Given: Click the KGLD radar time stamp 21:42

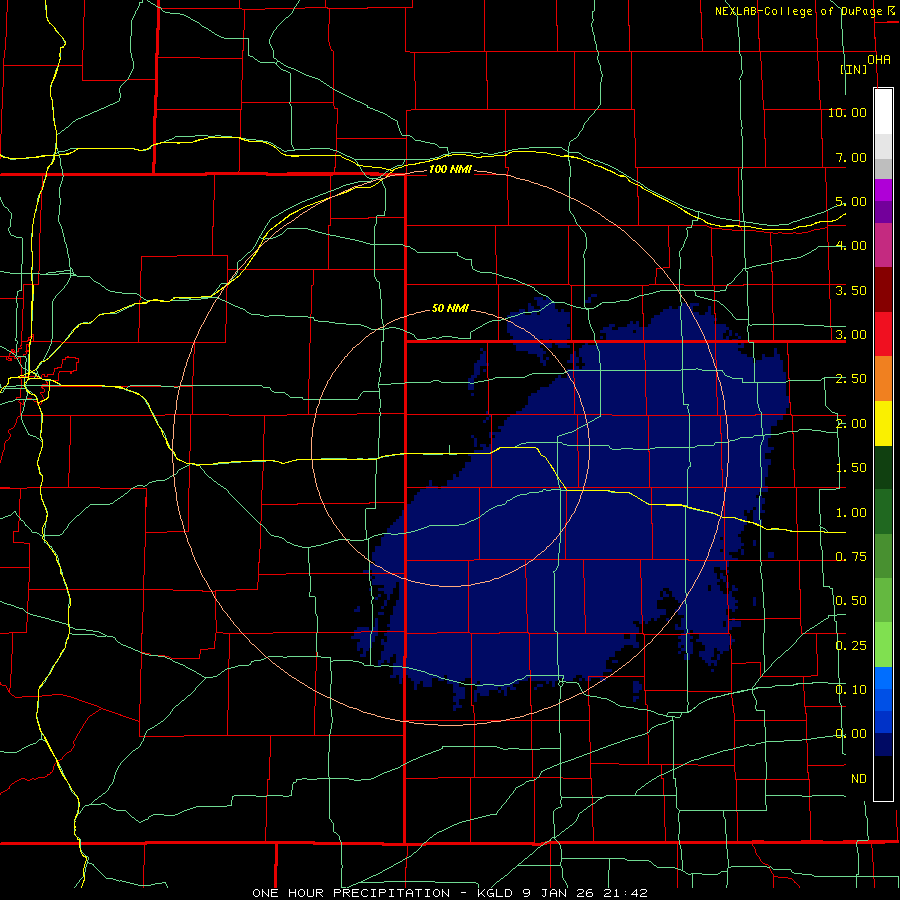Looking at the screenshot, I should [x=626, y=893].
